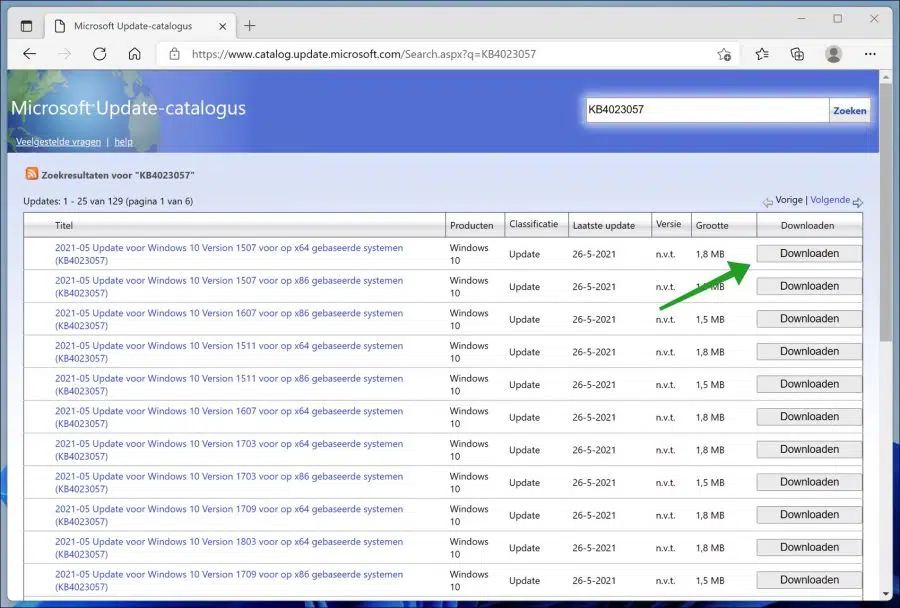
Task: Click the scrollbar up arrow
Action: click(886, 77)
